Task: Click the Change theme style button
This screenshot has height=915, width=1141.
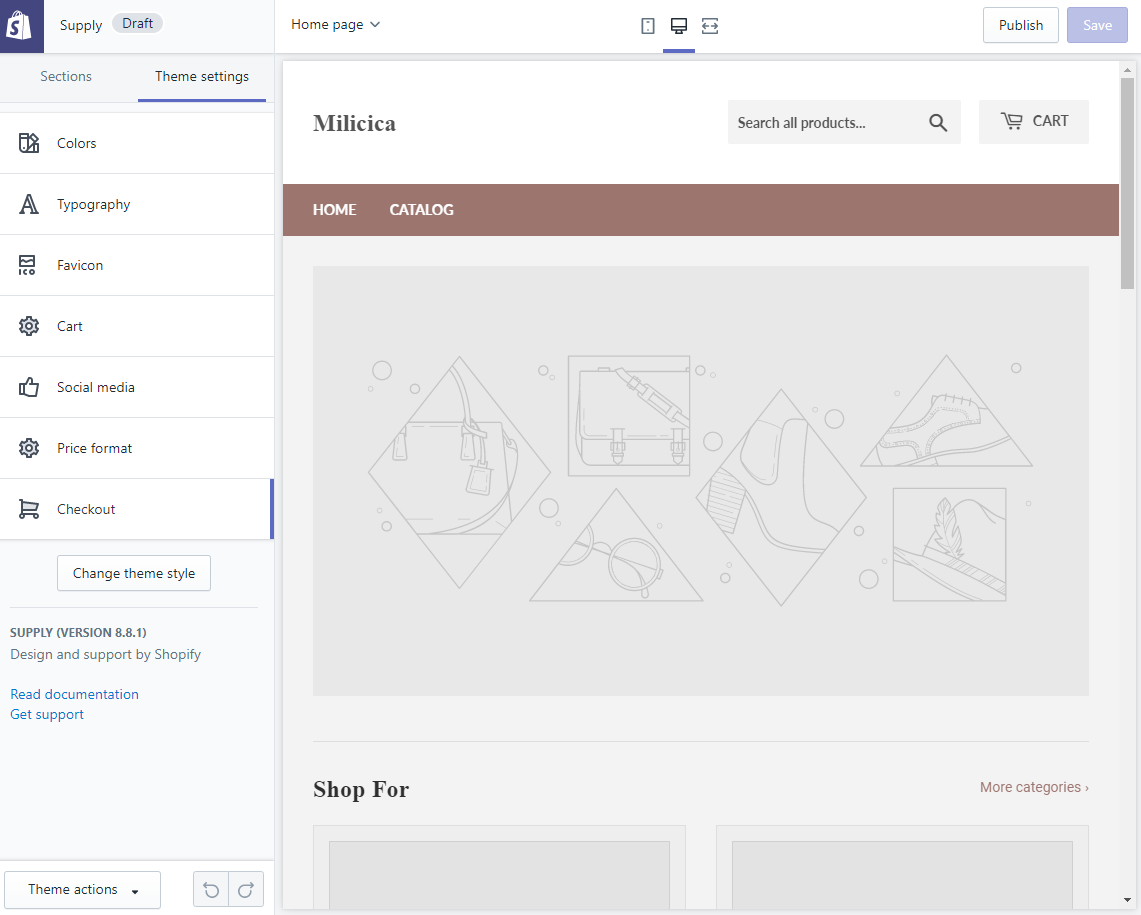Action: (134, 573)
